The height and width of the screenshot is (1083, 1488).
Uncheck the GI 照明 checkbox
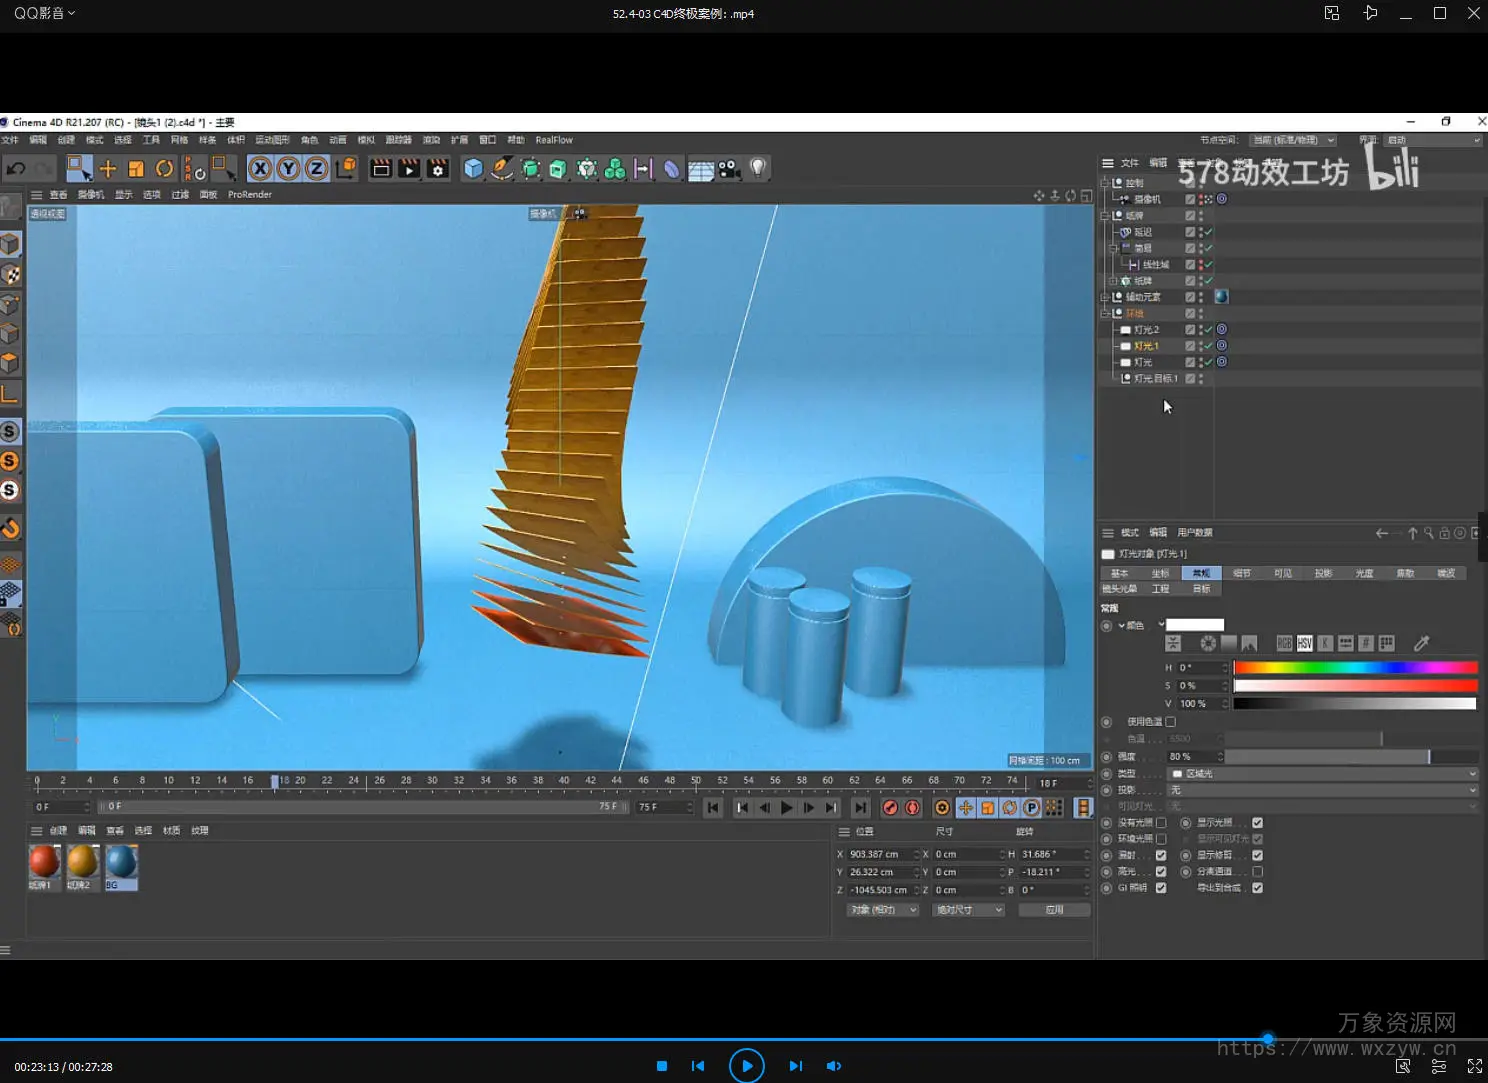[1161, 888]
